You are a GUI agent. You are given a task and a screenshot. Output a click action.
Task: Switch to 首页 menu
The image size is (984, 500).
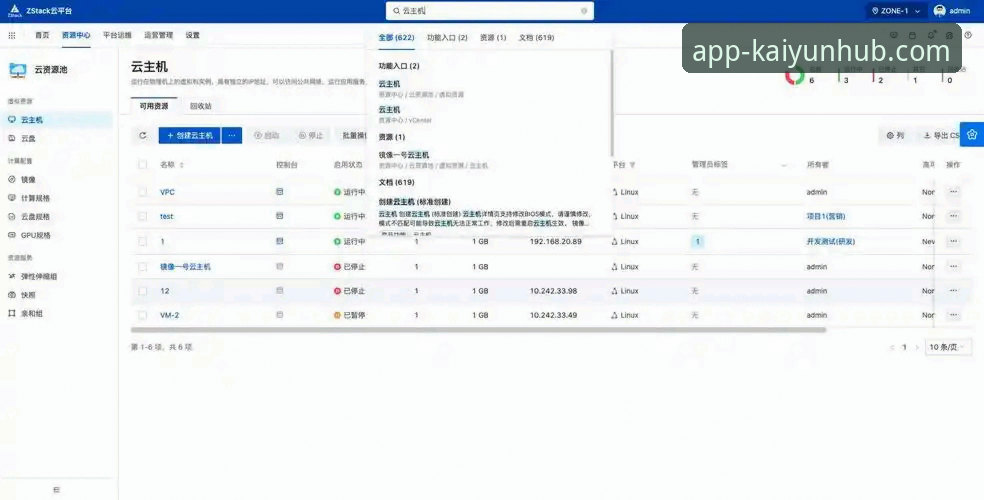[x=42, y=35]
